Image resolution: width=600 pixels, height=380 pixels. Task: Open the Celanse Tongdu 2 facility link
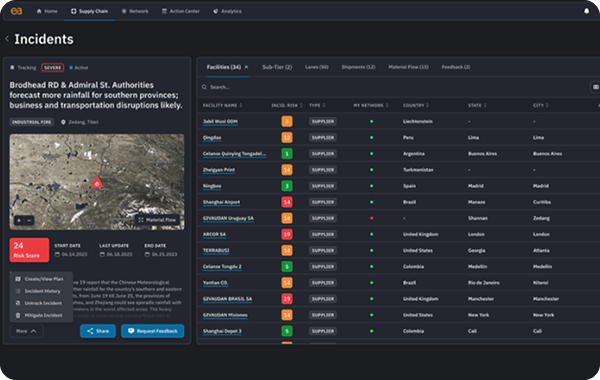pyautogui.click(x=222, y=266)
